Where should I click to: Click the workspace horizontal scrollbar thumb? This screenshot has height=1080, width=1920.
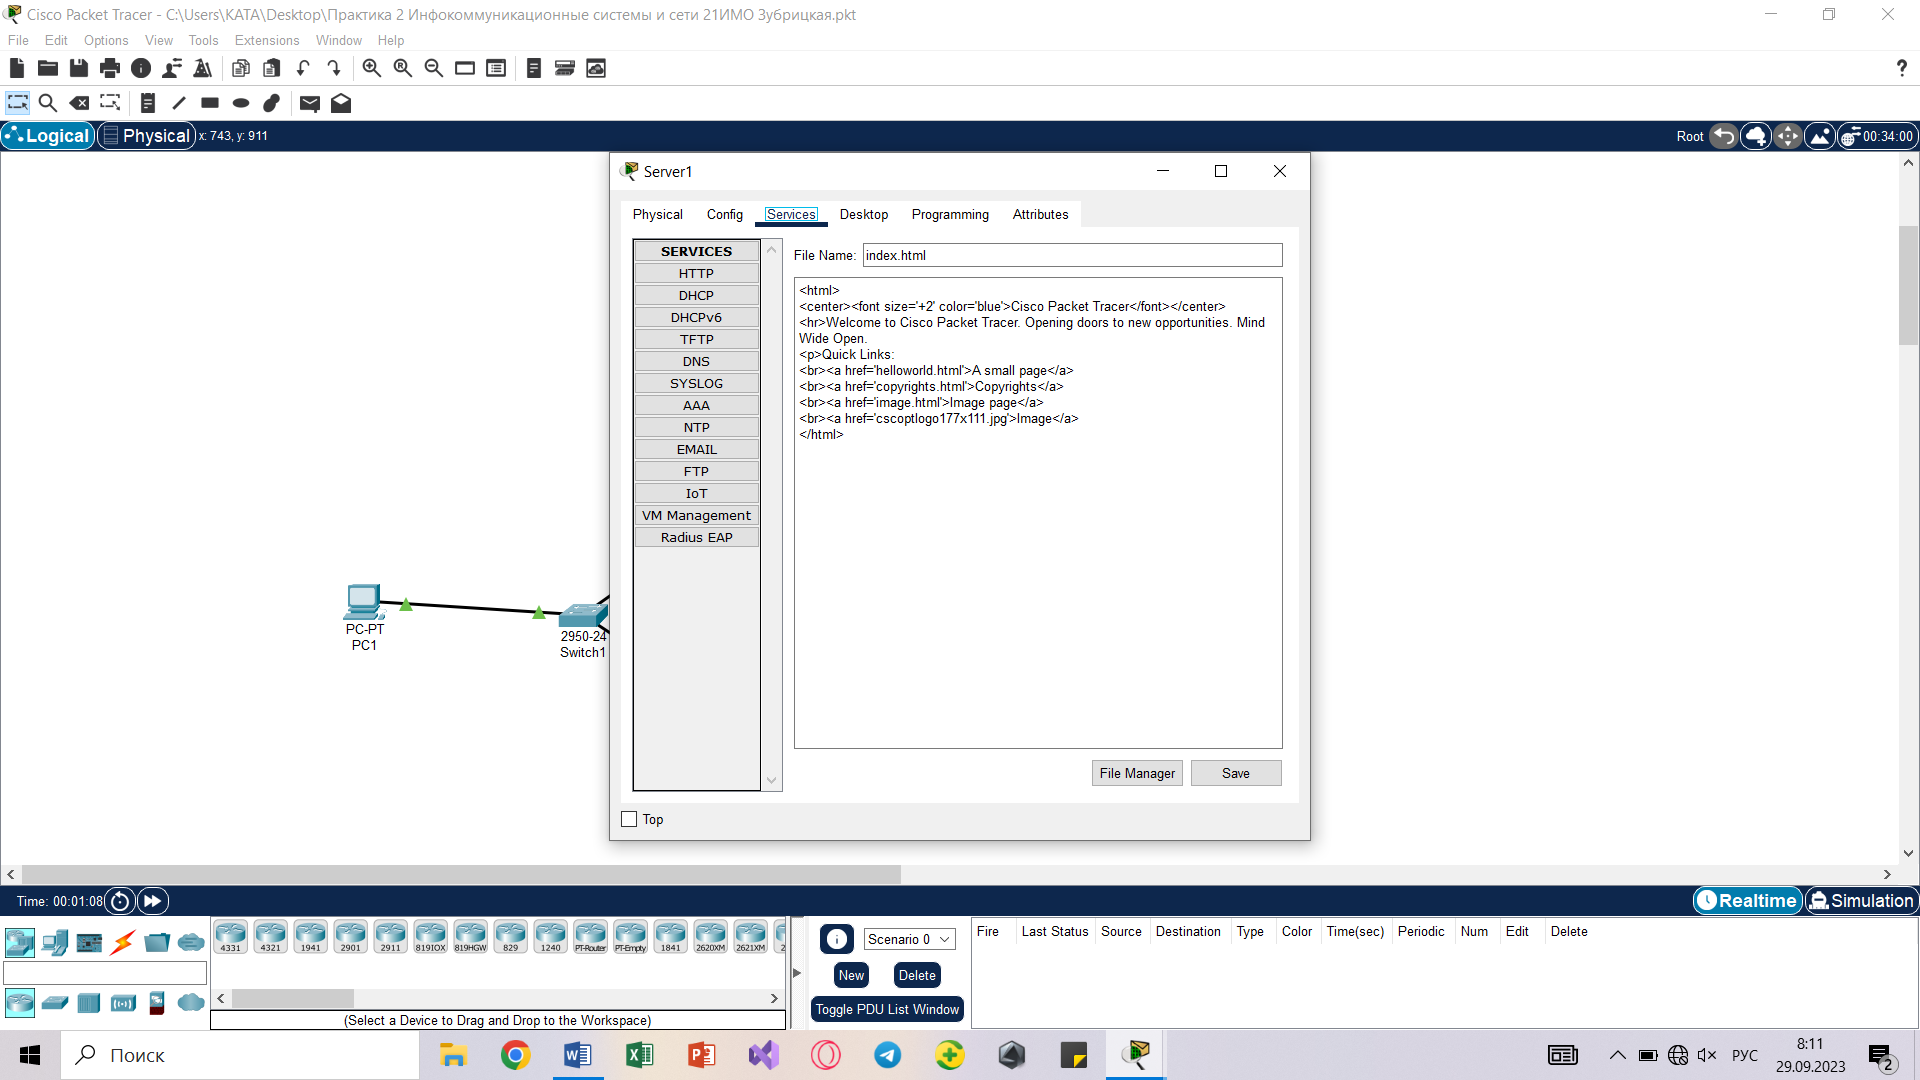461,874
